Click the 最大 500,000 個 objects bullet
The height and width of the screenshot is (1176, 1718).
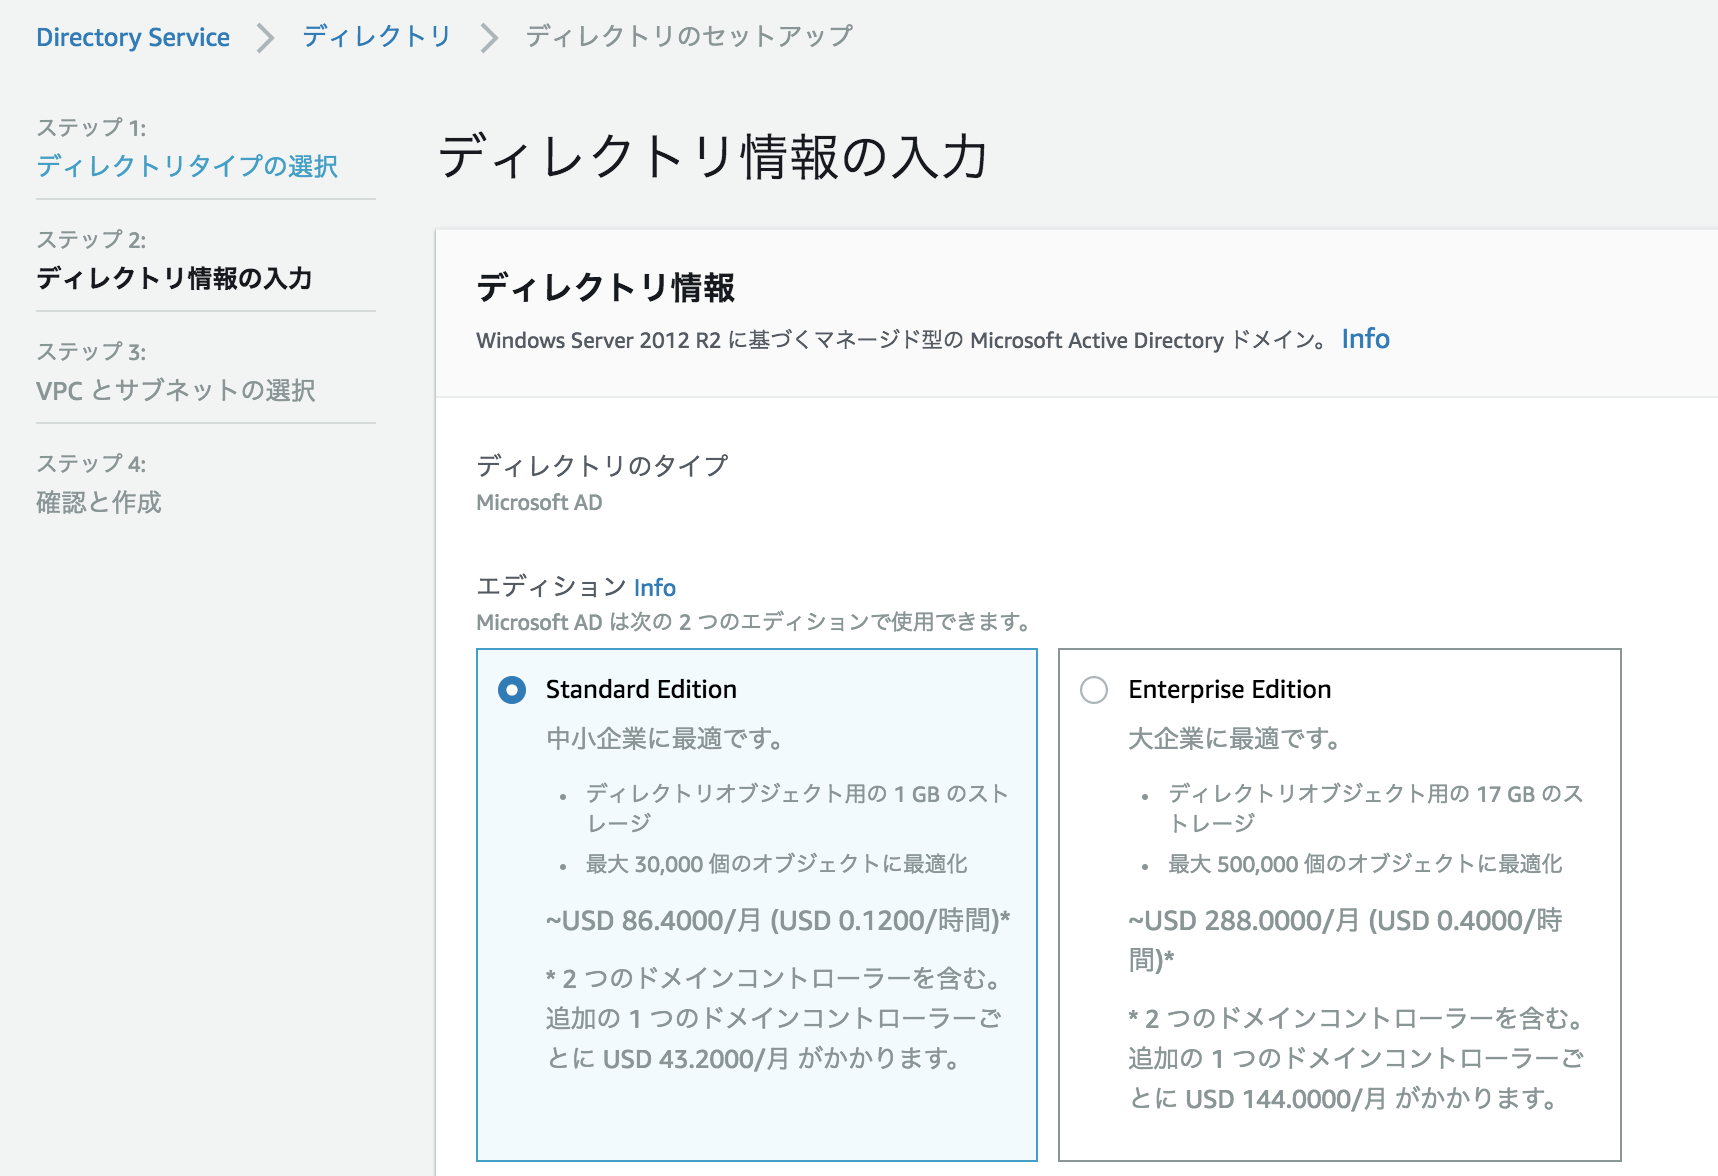(x=1365, y=864)
